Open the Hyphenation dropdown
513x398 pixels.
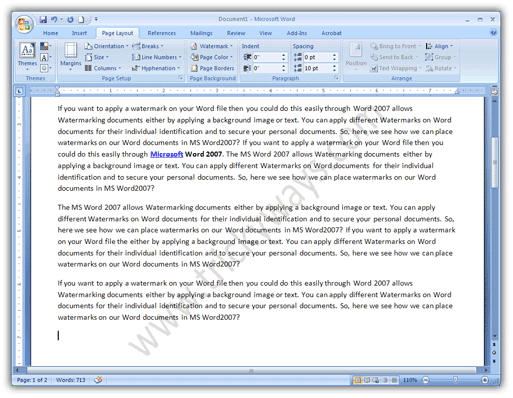(x=156, y=68)
